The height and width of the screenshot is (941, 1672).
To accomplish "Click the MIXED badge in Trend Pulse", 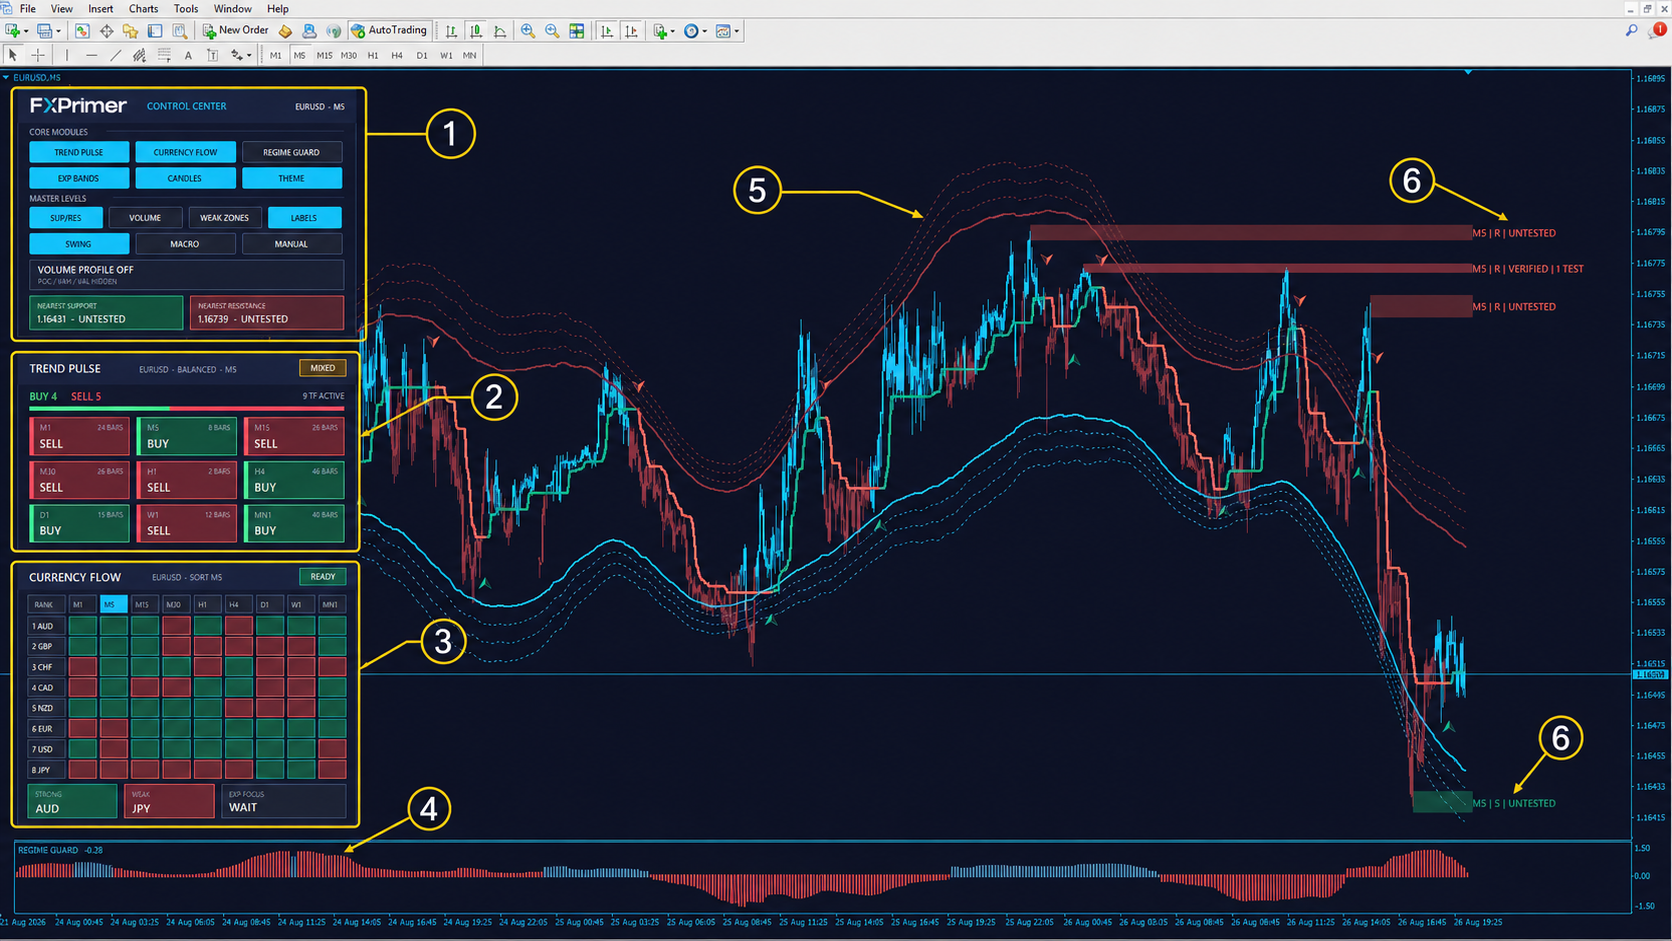I will coord(323,368).
